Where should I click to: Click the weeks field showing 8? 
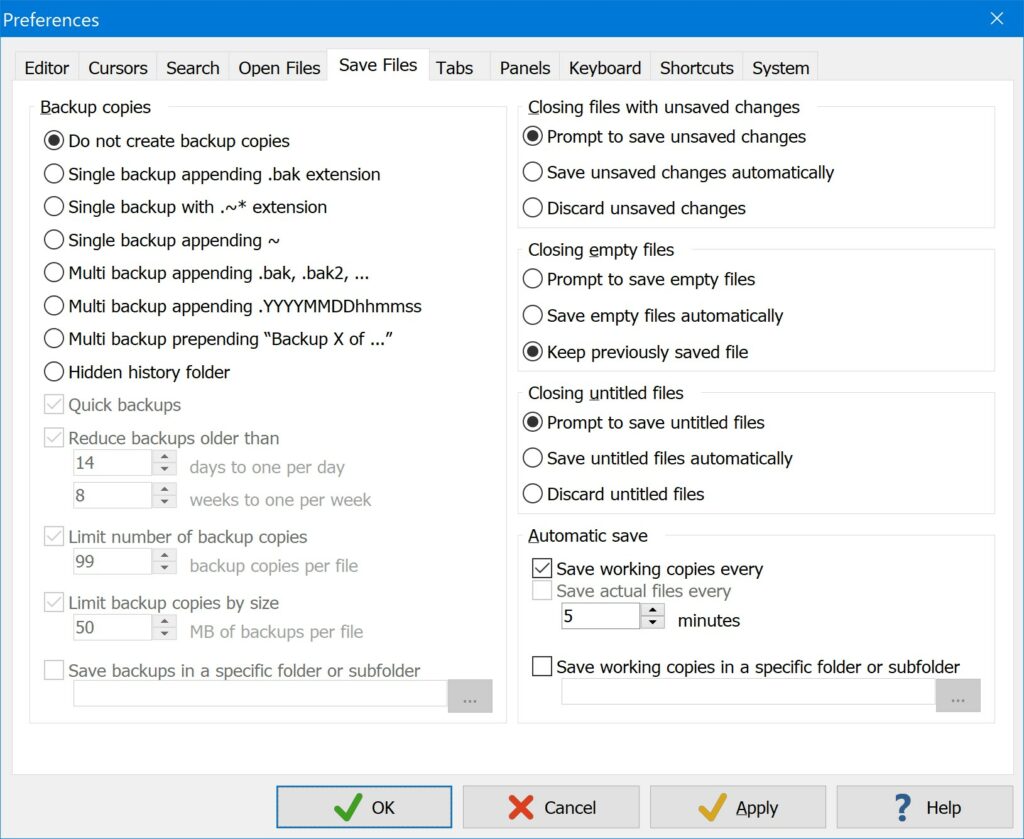pos(113,496)
